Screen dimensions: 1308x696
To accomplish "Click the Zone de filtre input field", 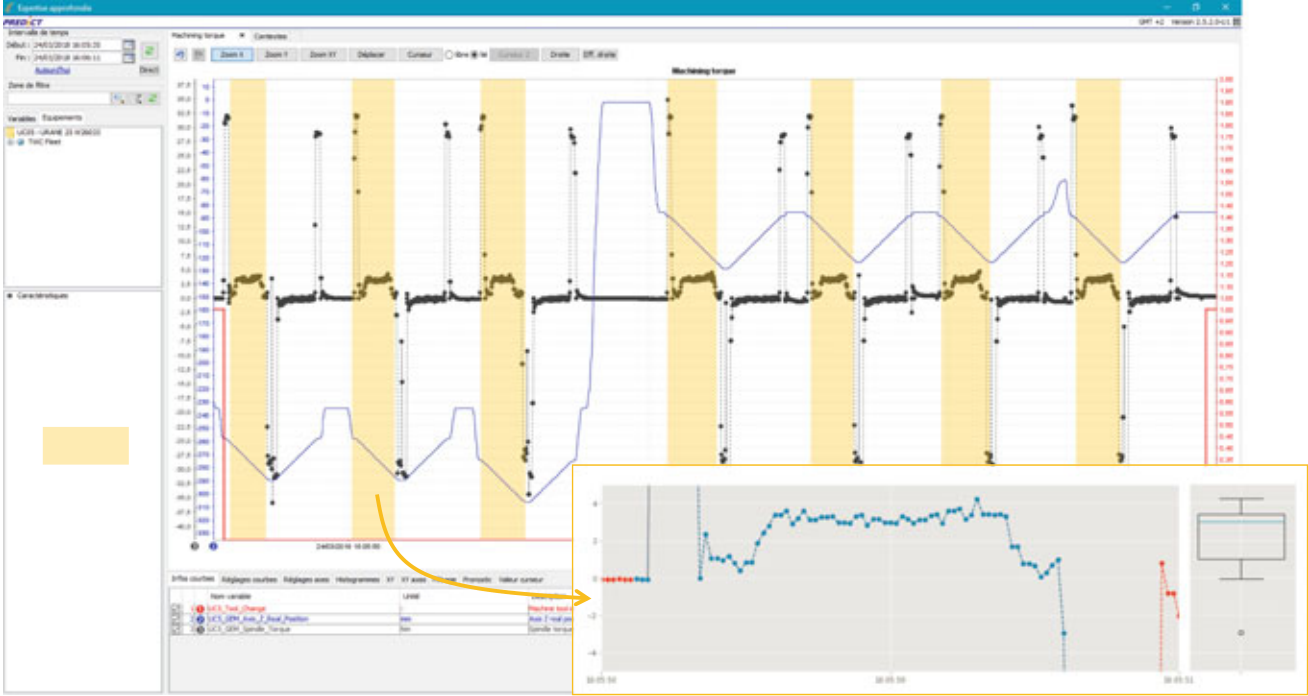I will pos(56,98).
